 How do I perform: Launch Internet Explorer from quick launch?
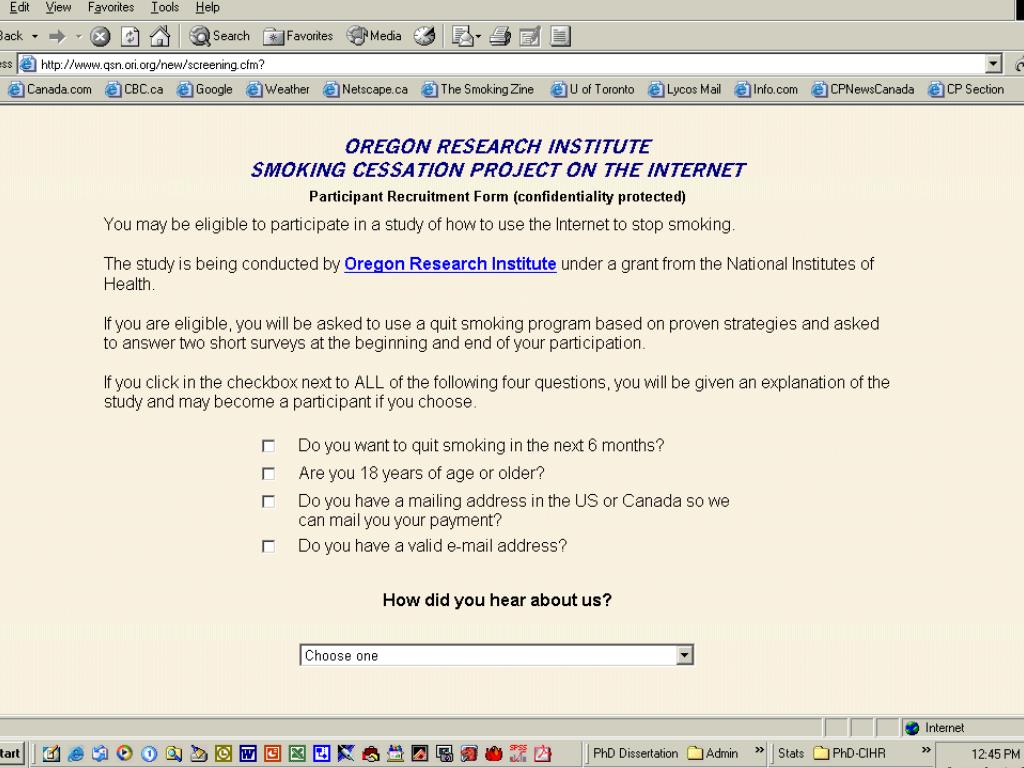76,754
